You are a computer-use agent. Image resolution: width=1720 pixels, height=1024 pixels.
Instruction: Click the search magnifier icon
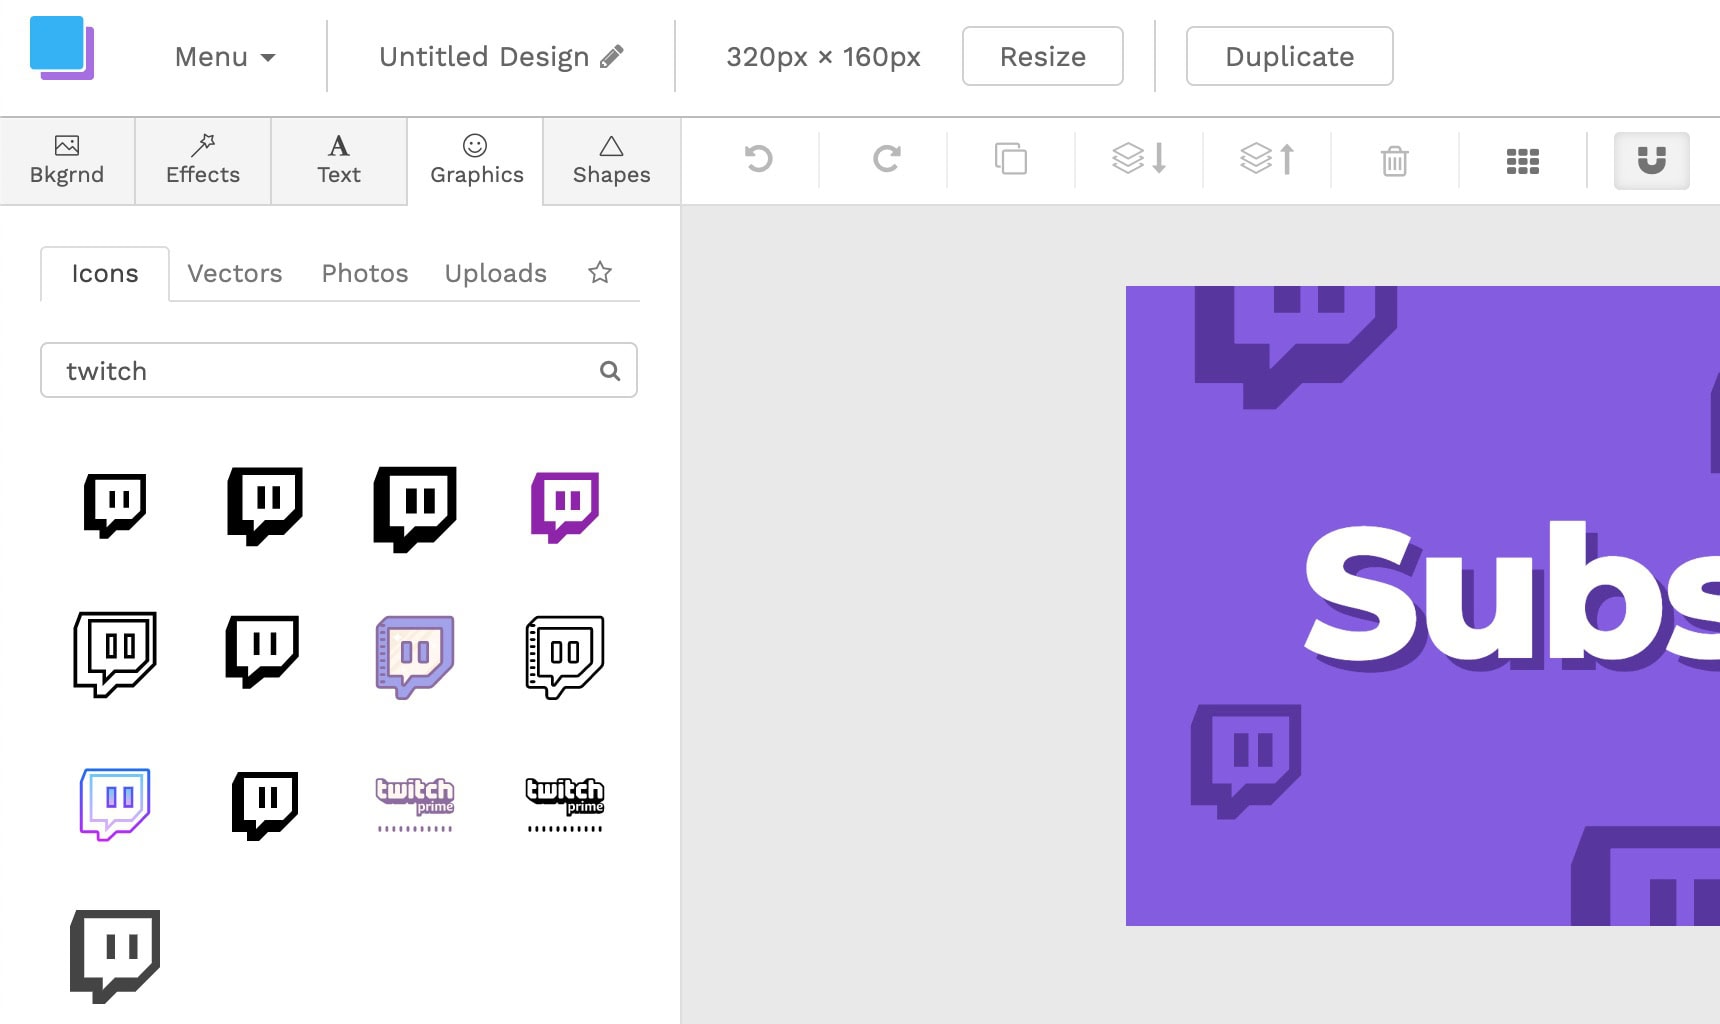point(610,371)
